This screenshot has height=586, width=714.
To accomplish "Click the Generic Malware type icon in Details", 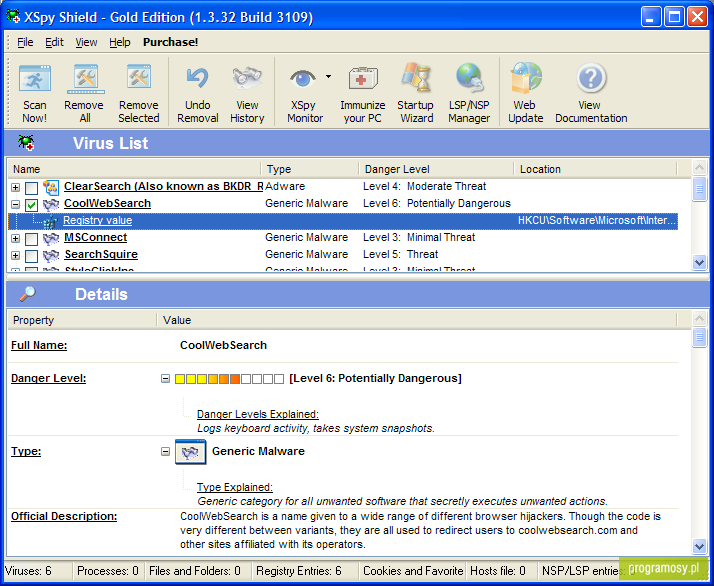I will tap(190, 452).
